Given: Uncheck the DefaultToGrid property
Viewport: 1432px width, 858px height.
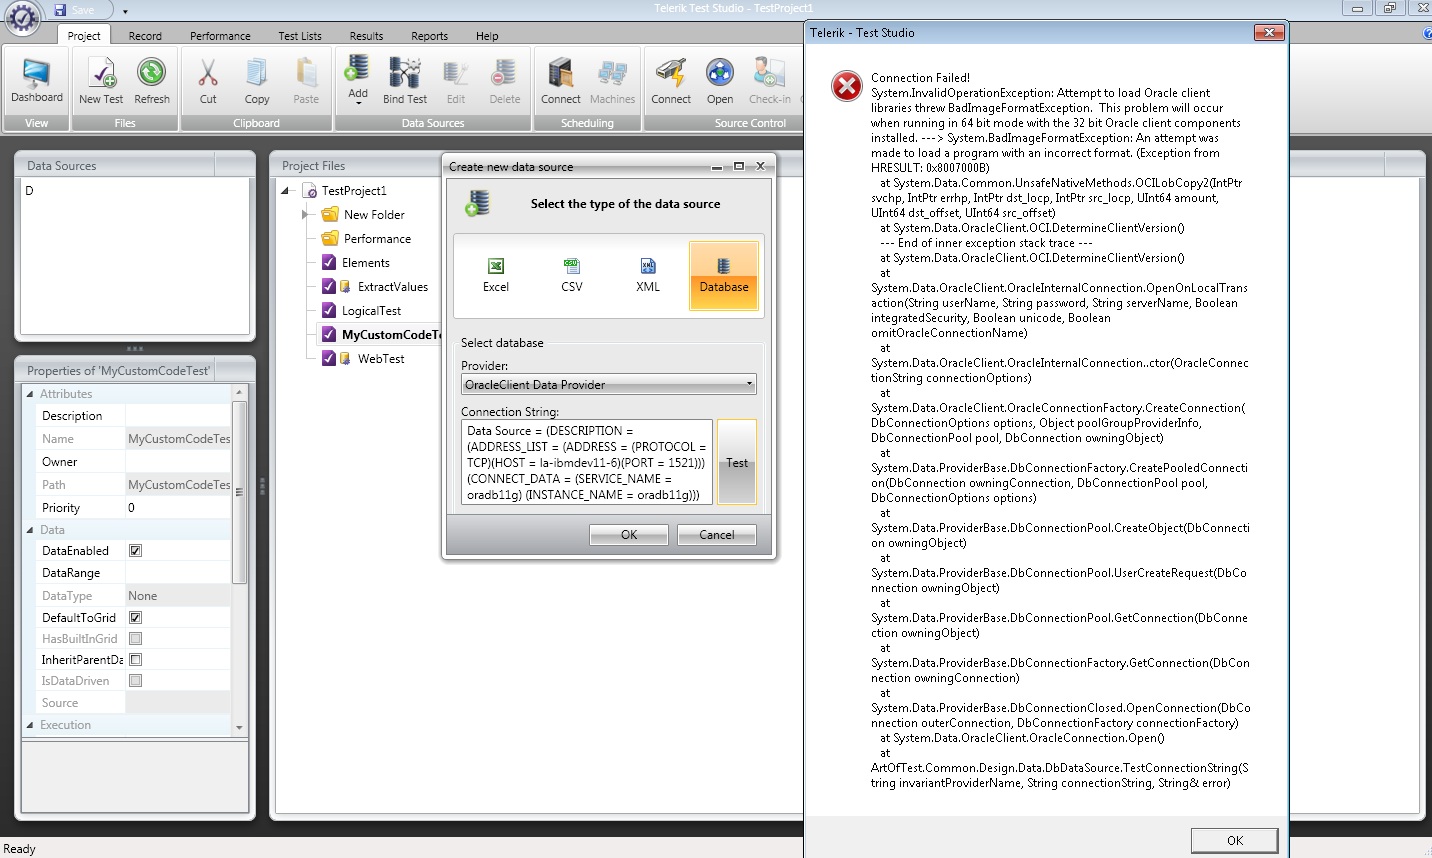Looking at the screenshot, I should coord(135,617).
